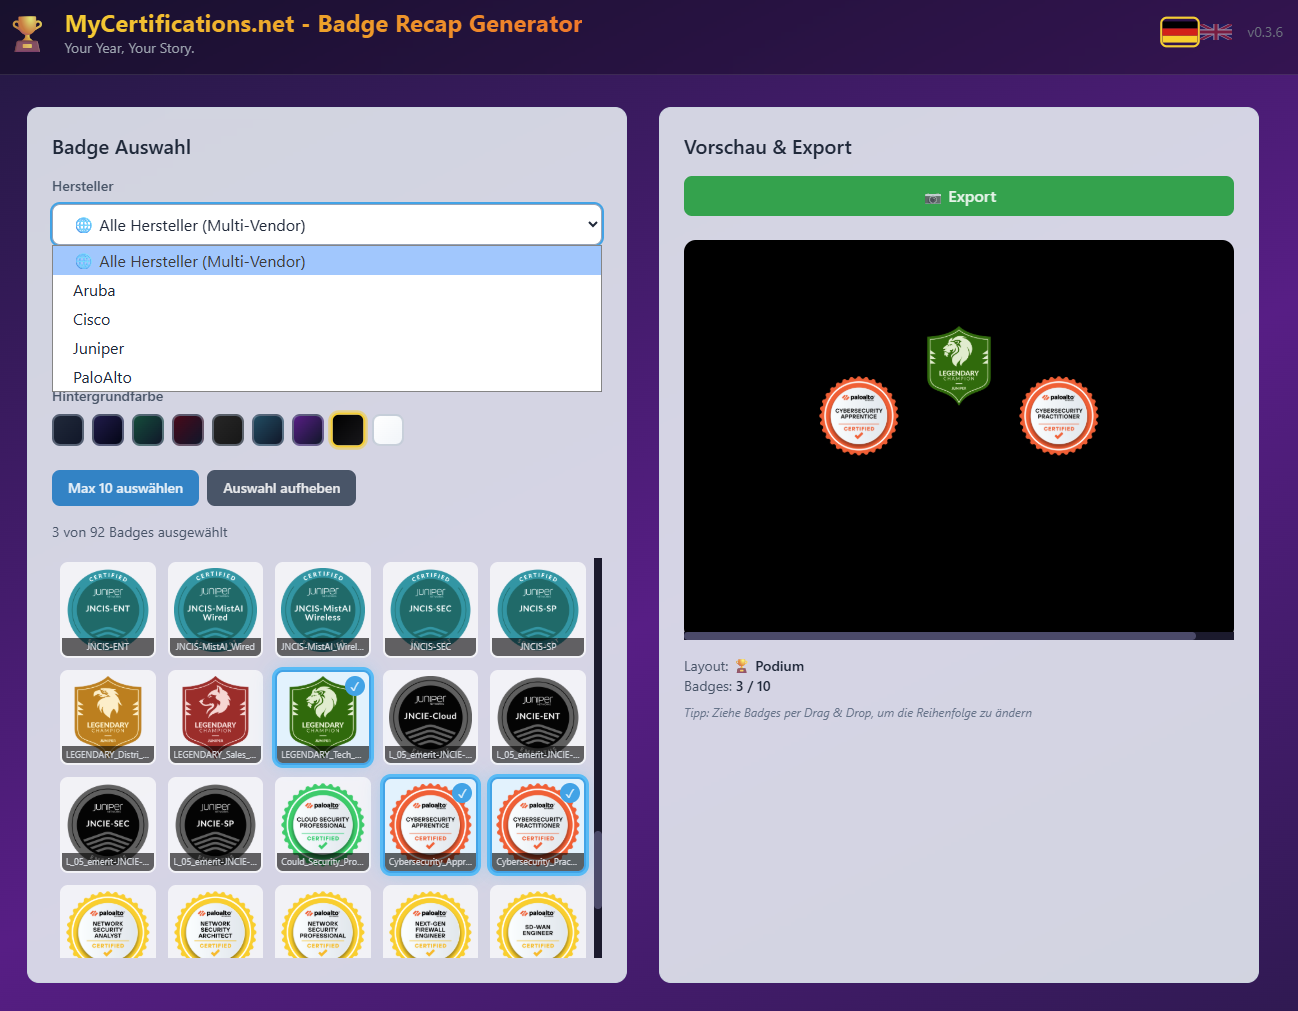Image resolution: width=1298 pixels, height=1011 pixels.
Task: Deselect the LEGENDARY Tech green badge
Action: point(323,716)
